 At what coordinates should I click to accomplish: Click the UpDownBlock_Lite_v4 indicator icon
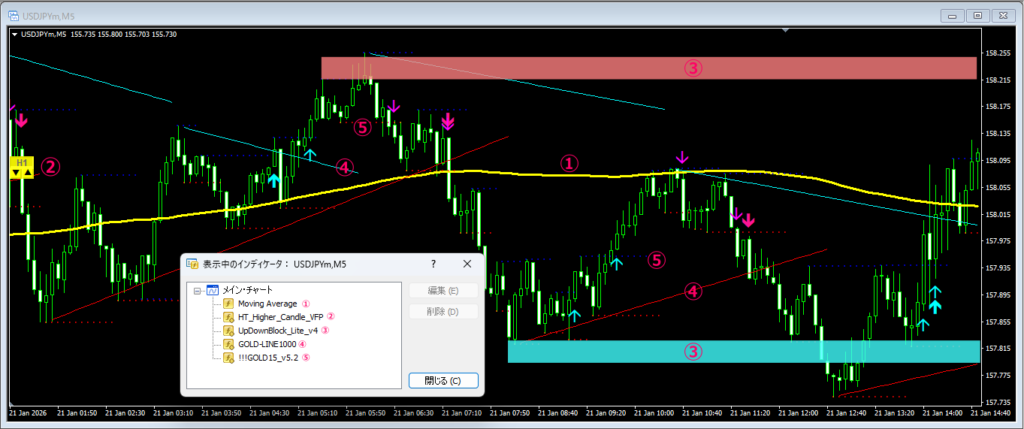pyautogui.click(x=228, y=329)
